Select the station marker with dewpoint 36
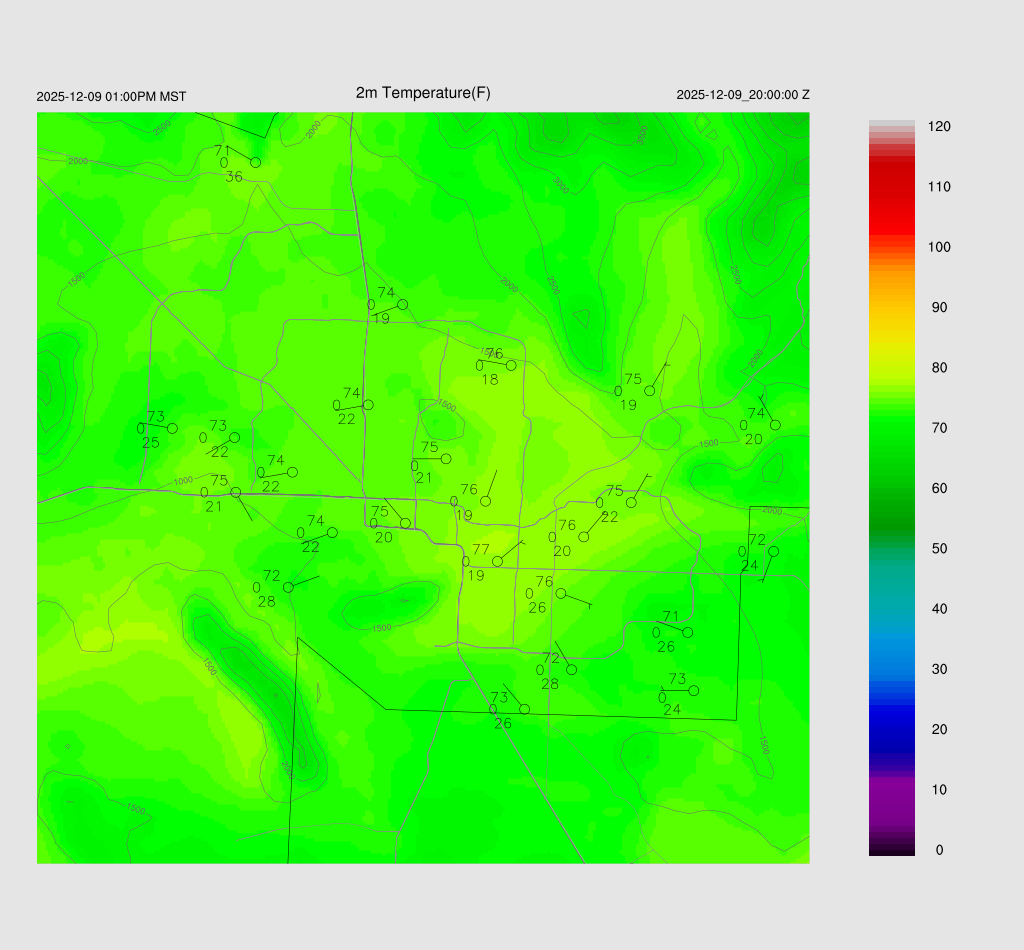Image resolution: width=1024 pixels, height=950 pixels. (x=255, y=162)
